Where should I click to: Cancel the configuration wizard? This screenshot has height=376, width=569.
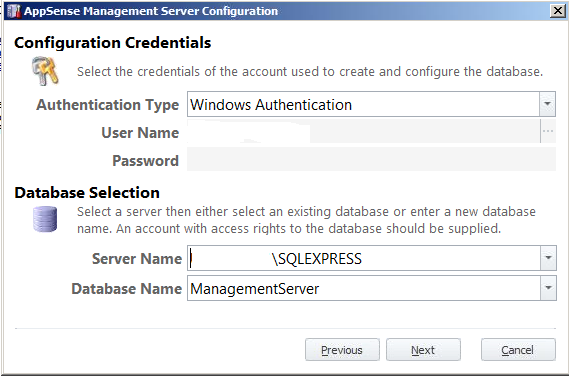click(x=518, y=350)
